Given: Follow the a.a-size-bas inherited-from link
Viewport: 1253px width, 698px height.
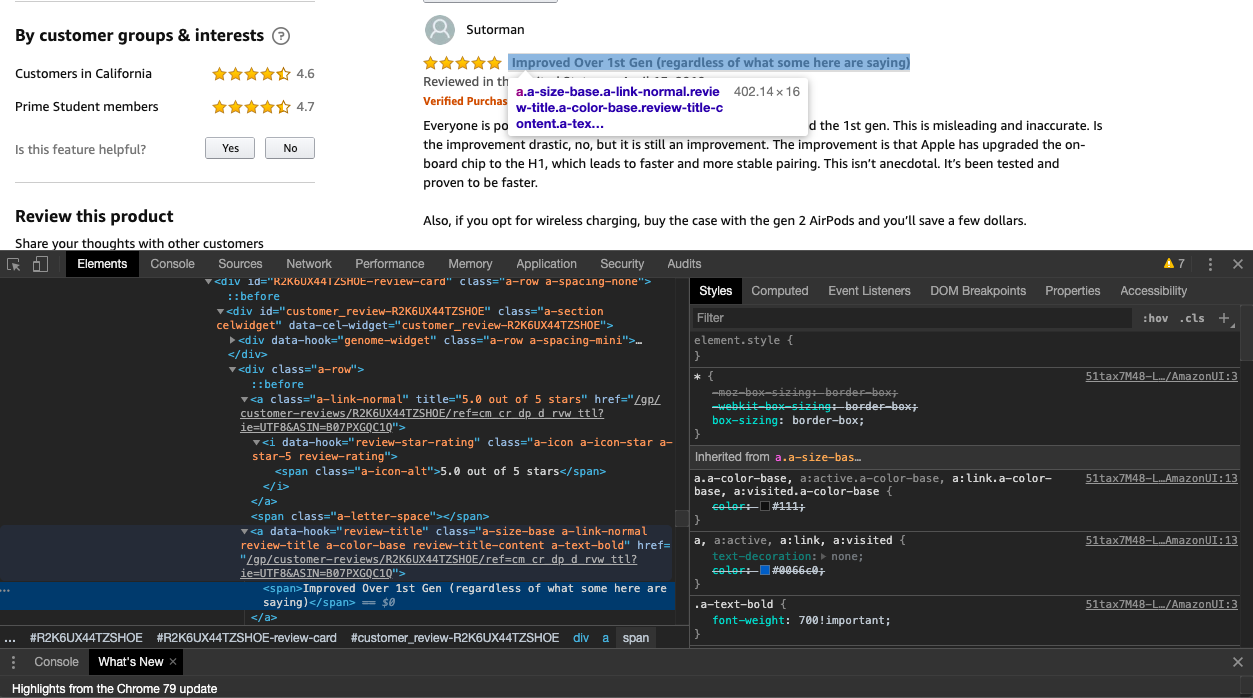Looking at the screenshot, I should coord(817,457).
